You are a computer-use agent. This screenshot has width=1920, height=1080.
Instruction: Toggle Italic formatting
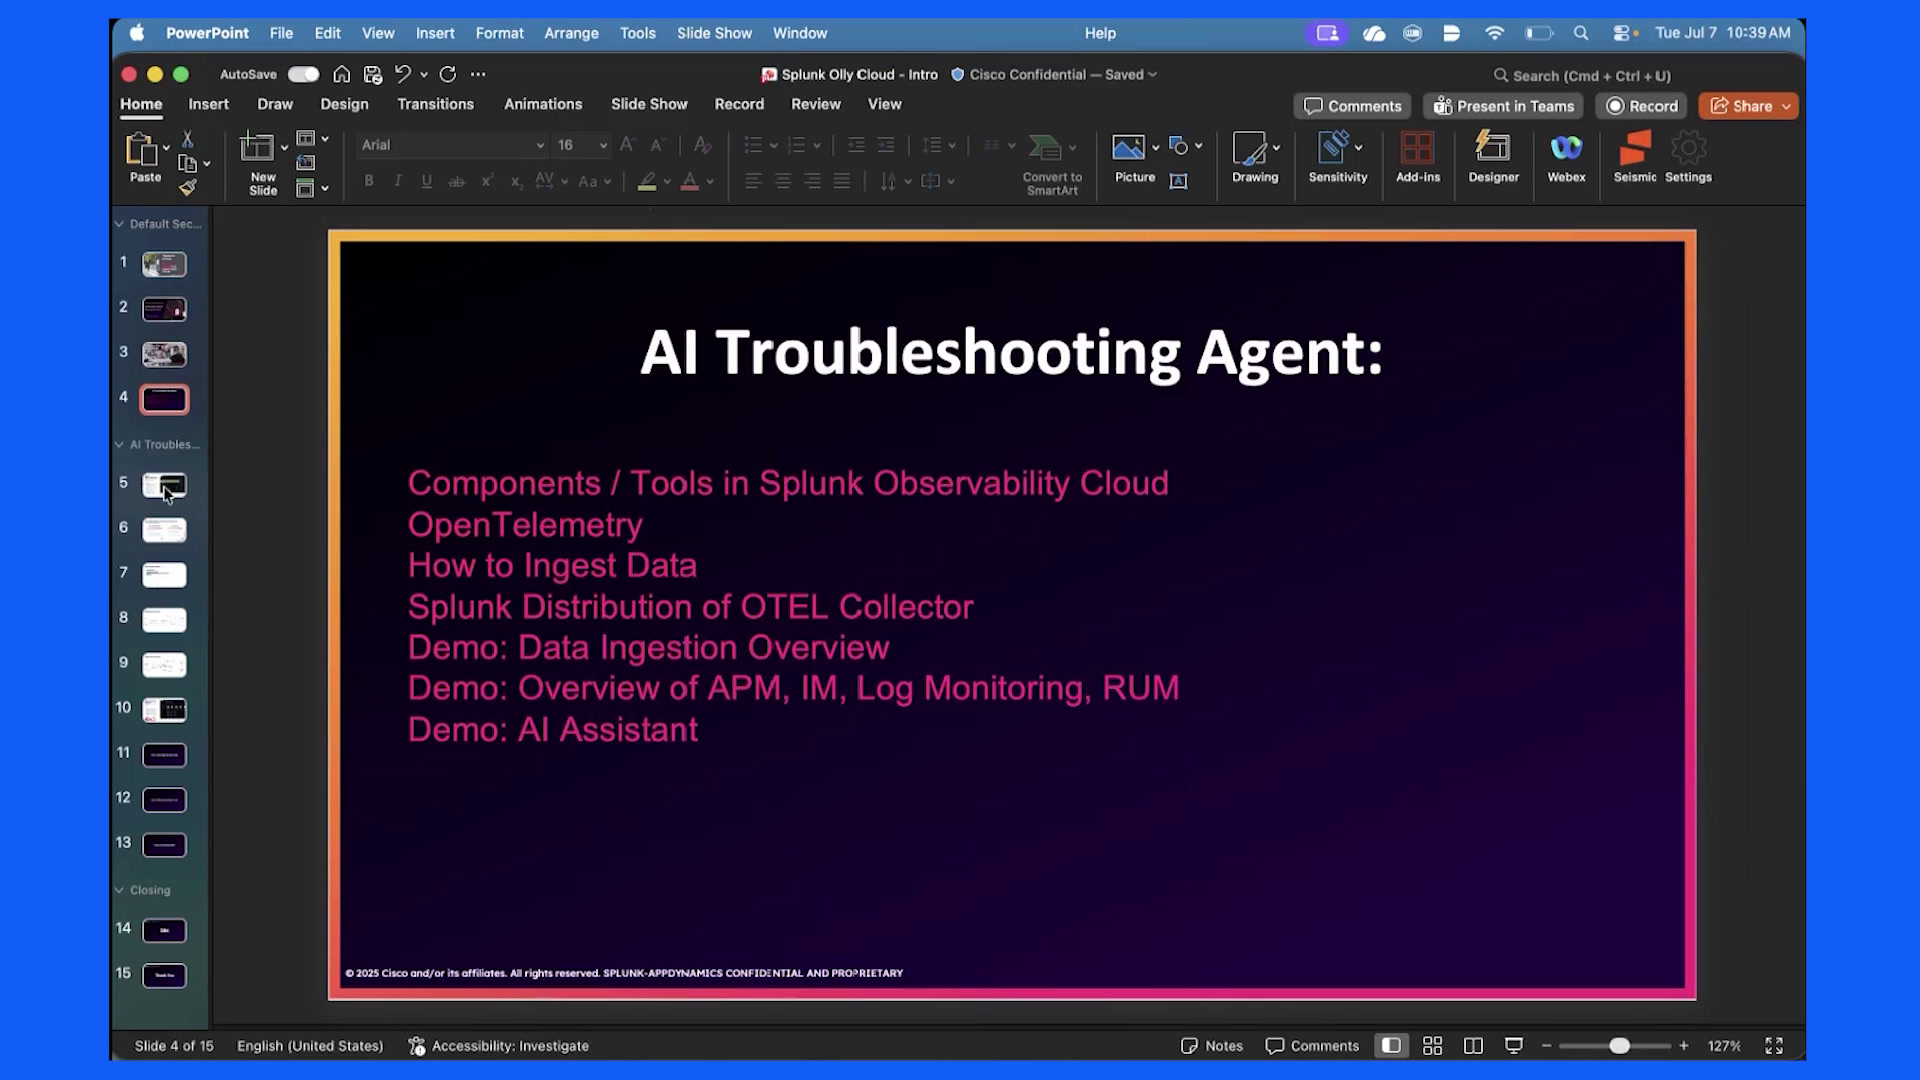point(398,181)
